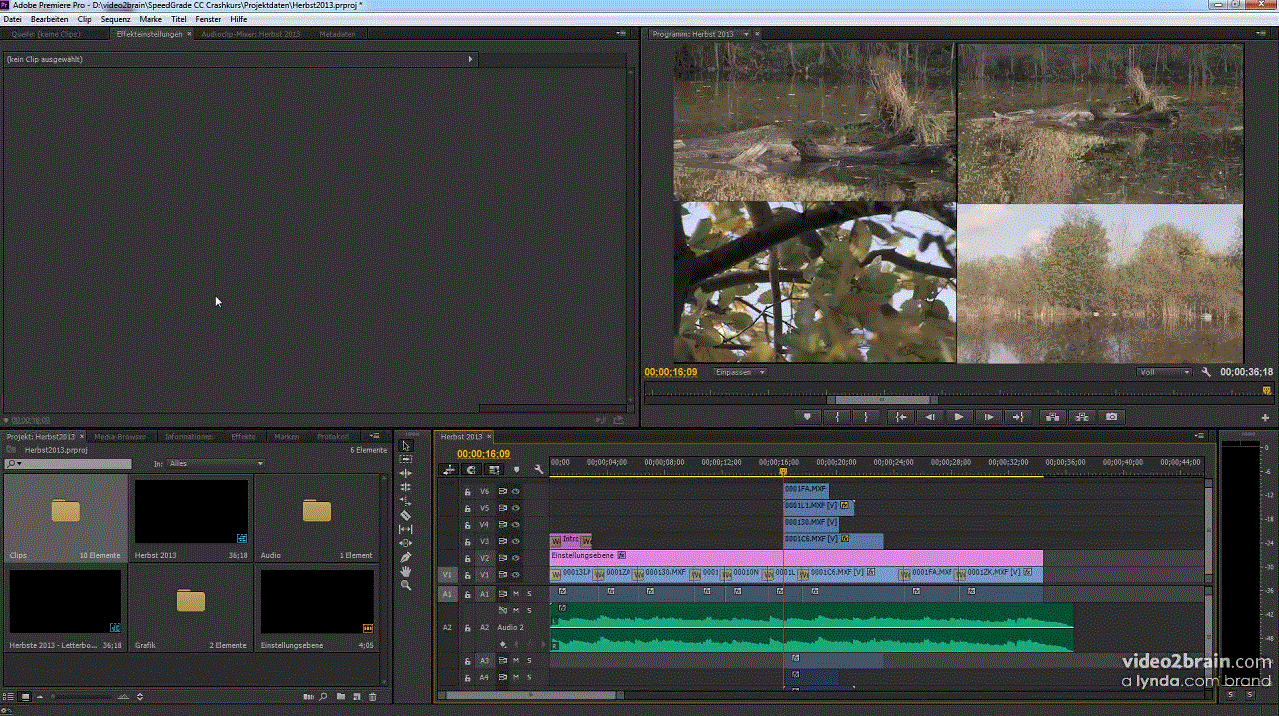Viewport: 1279px width, 716px height.
Task: Export frame with the camera icon
Action: (x=1111, y=417)
